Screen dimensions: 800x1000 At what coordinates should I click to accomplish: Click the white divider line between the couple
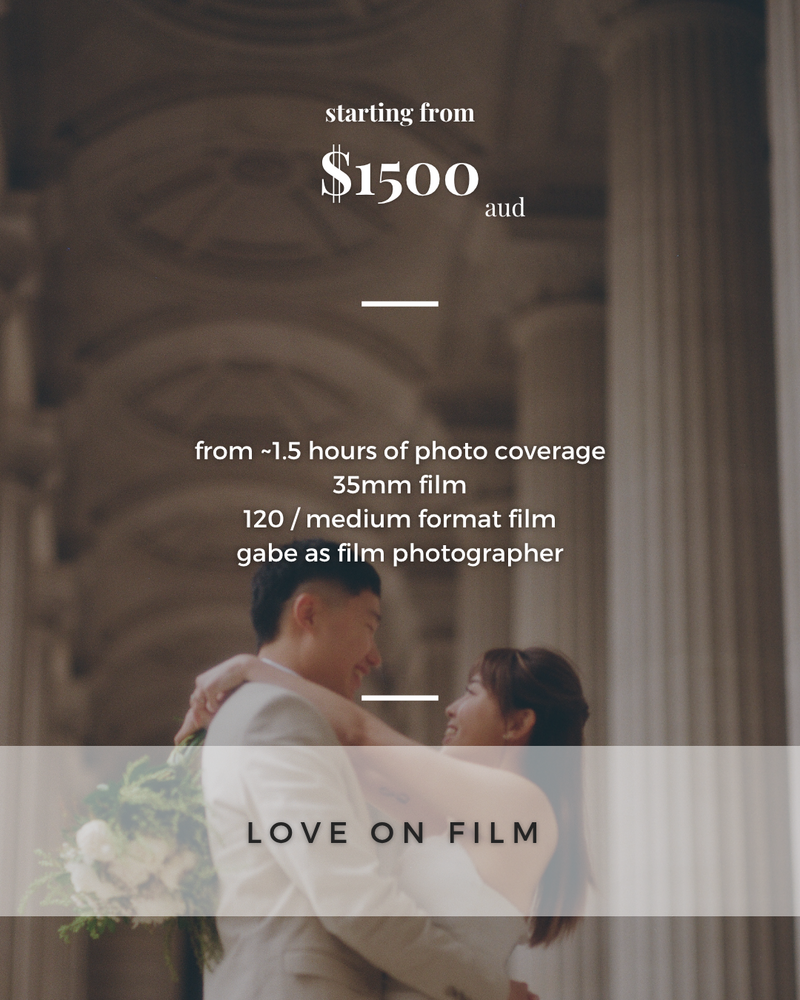pyautogui.click(x=399, y=698)
